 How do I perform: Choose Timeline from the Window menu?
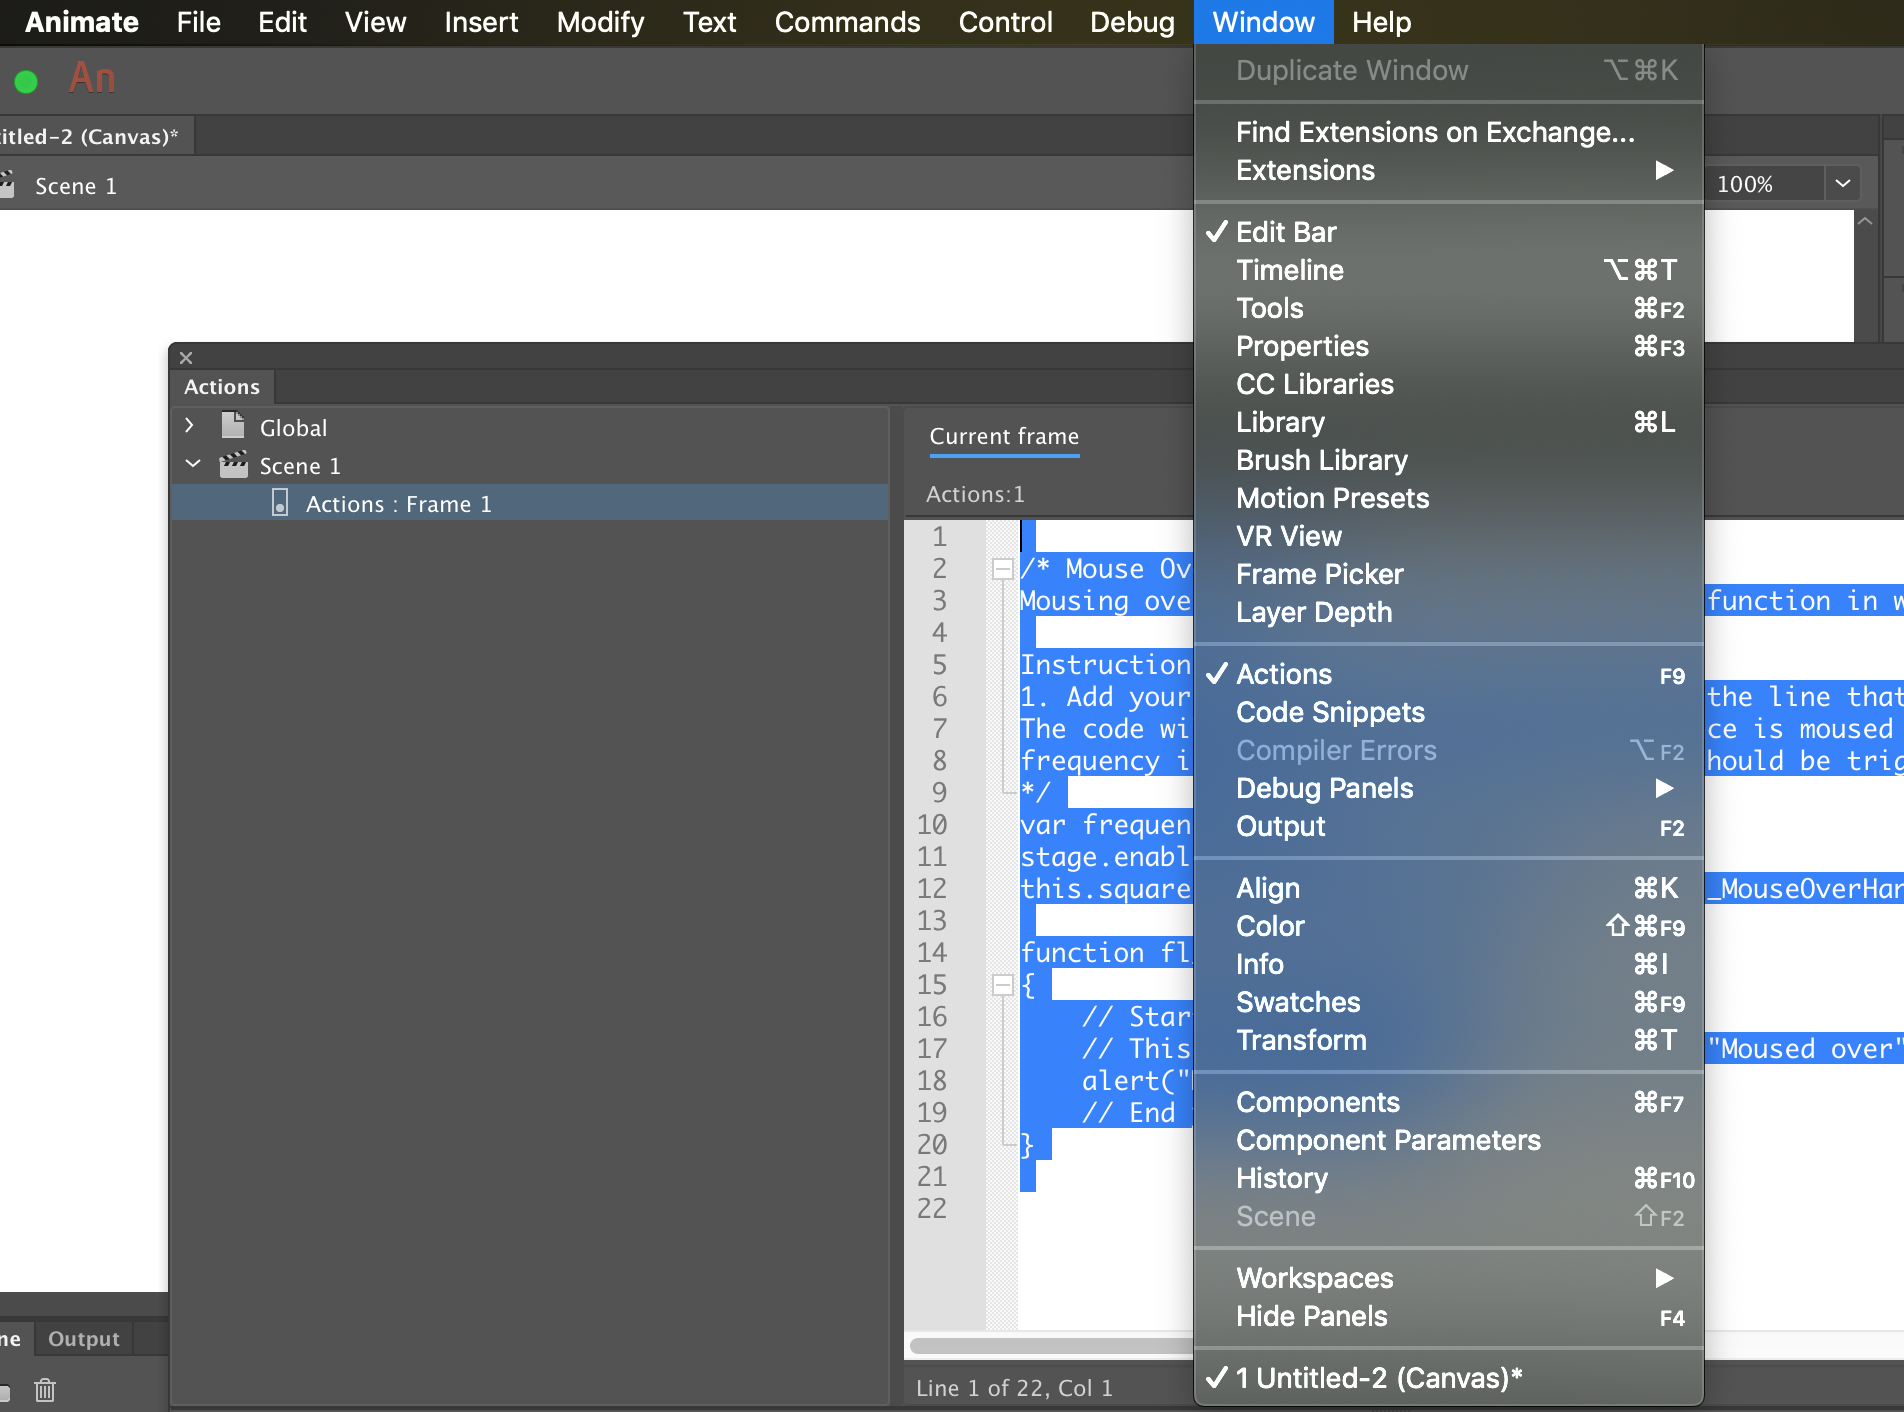[1449, 270]
